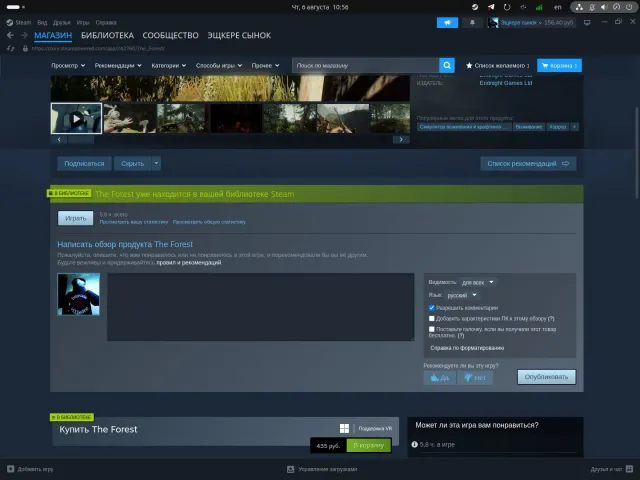Switch to the БИБЛИОТЕКА tab
Image resolution: width=640 pixels, height=480 pixels.
(x=107, y=36)
